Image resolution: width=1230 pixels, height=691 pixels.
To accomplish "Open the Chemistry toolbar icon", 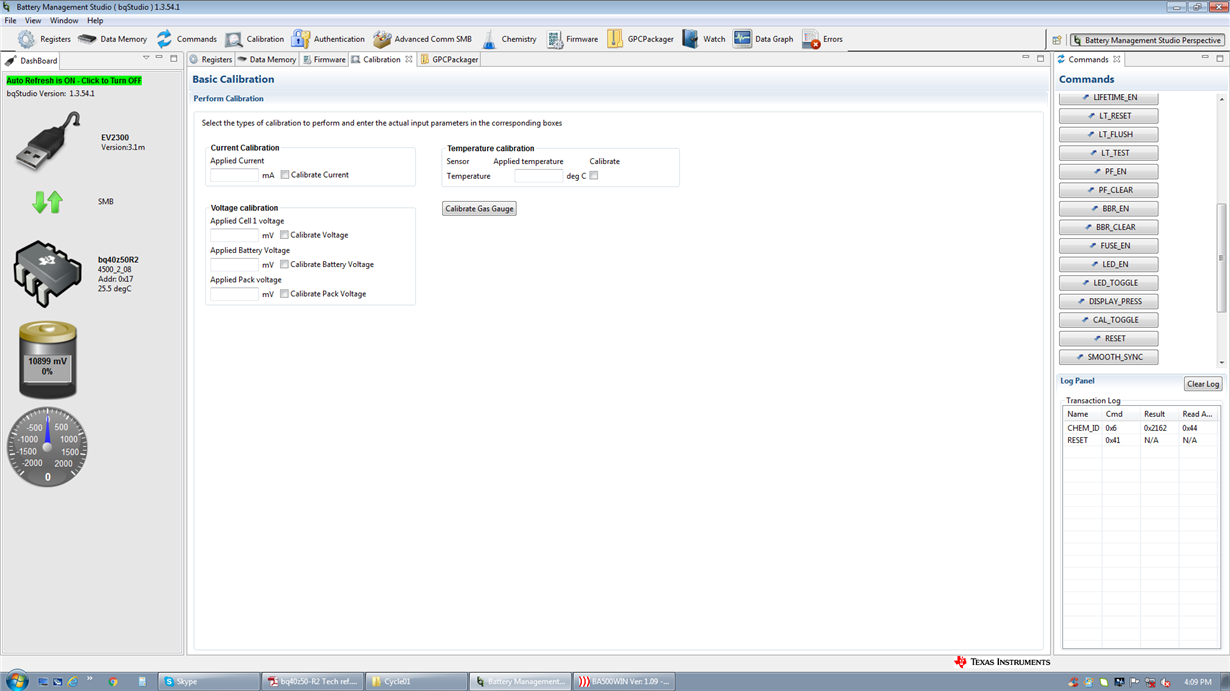I will coord(488,39).
